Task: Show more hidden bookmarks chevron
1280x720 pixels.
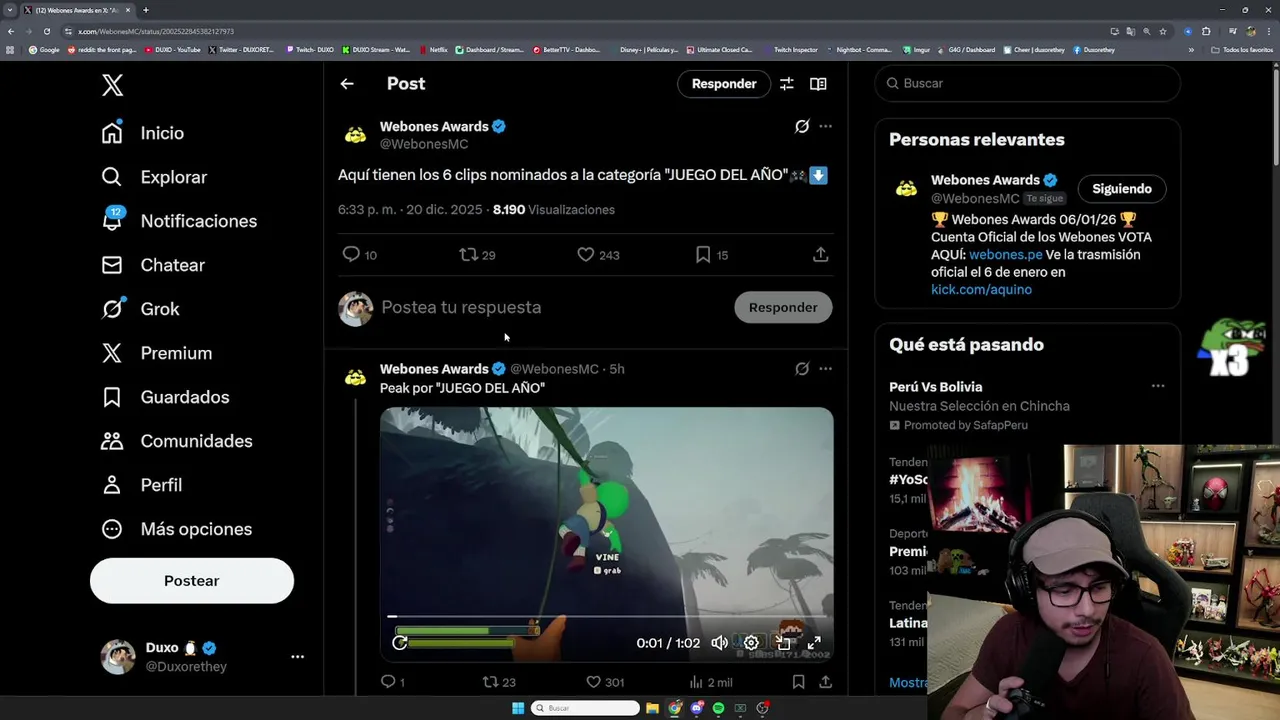Action: [x=1191, y=49]
